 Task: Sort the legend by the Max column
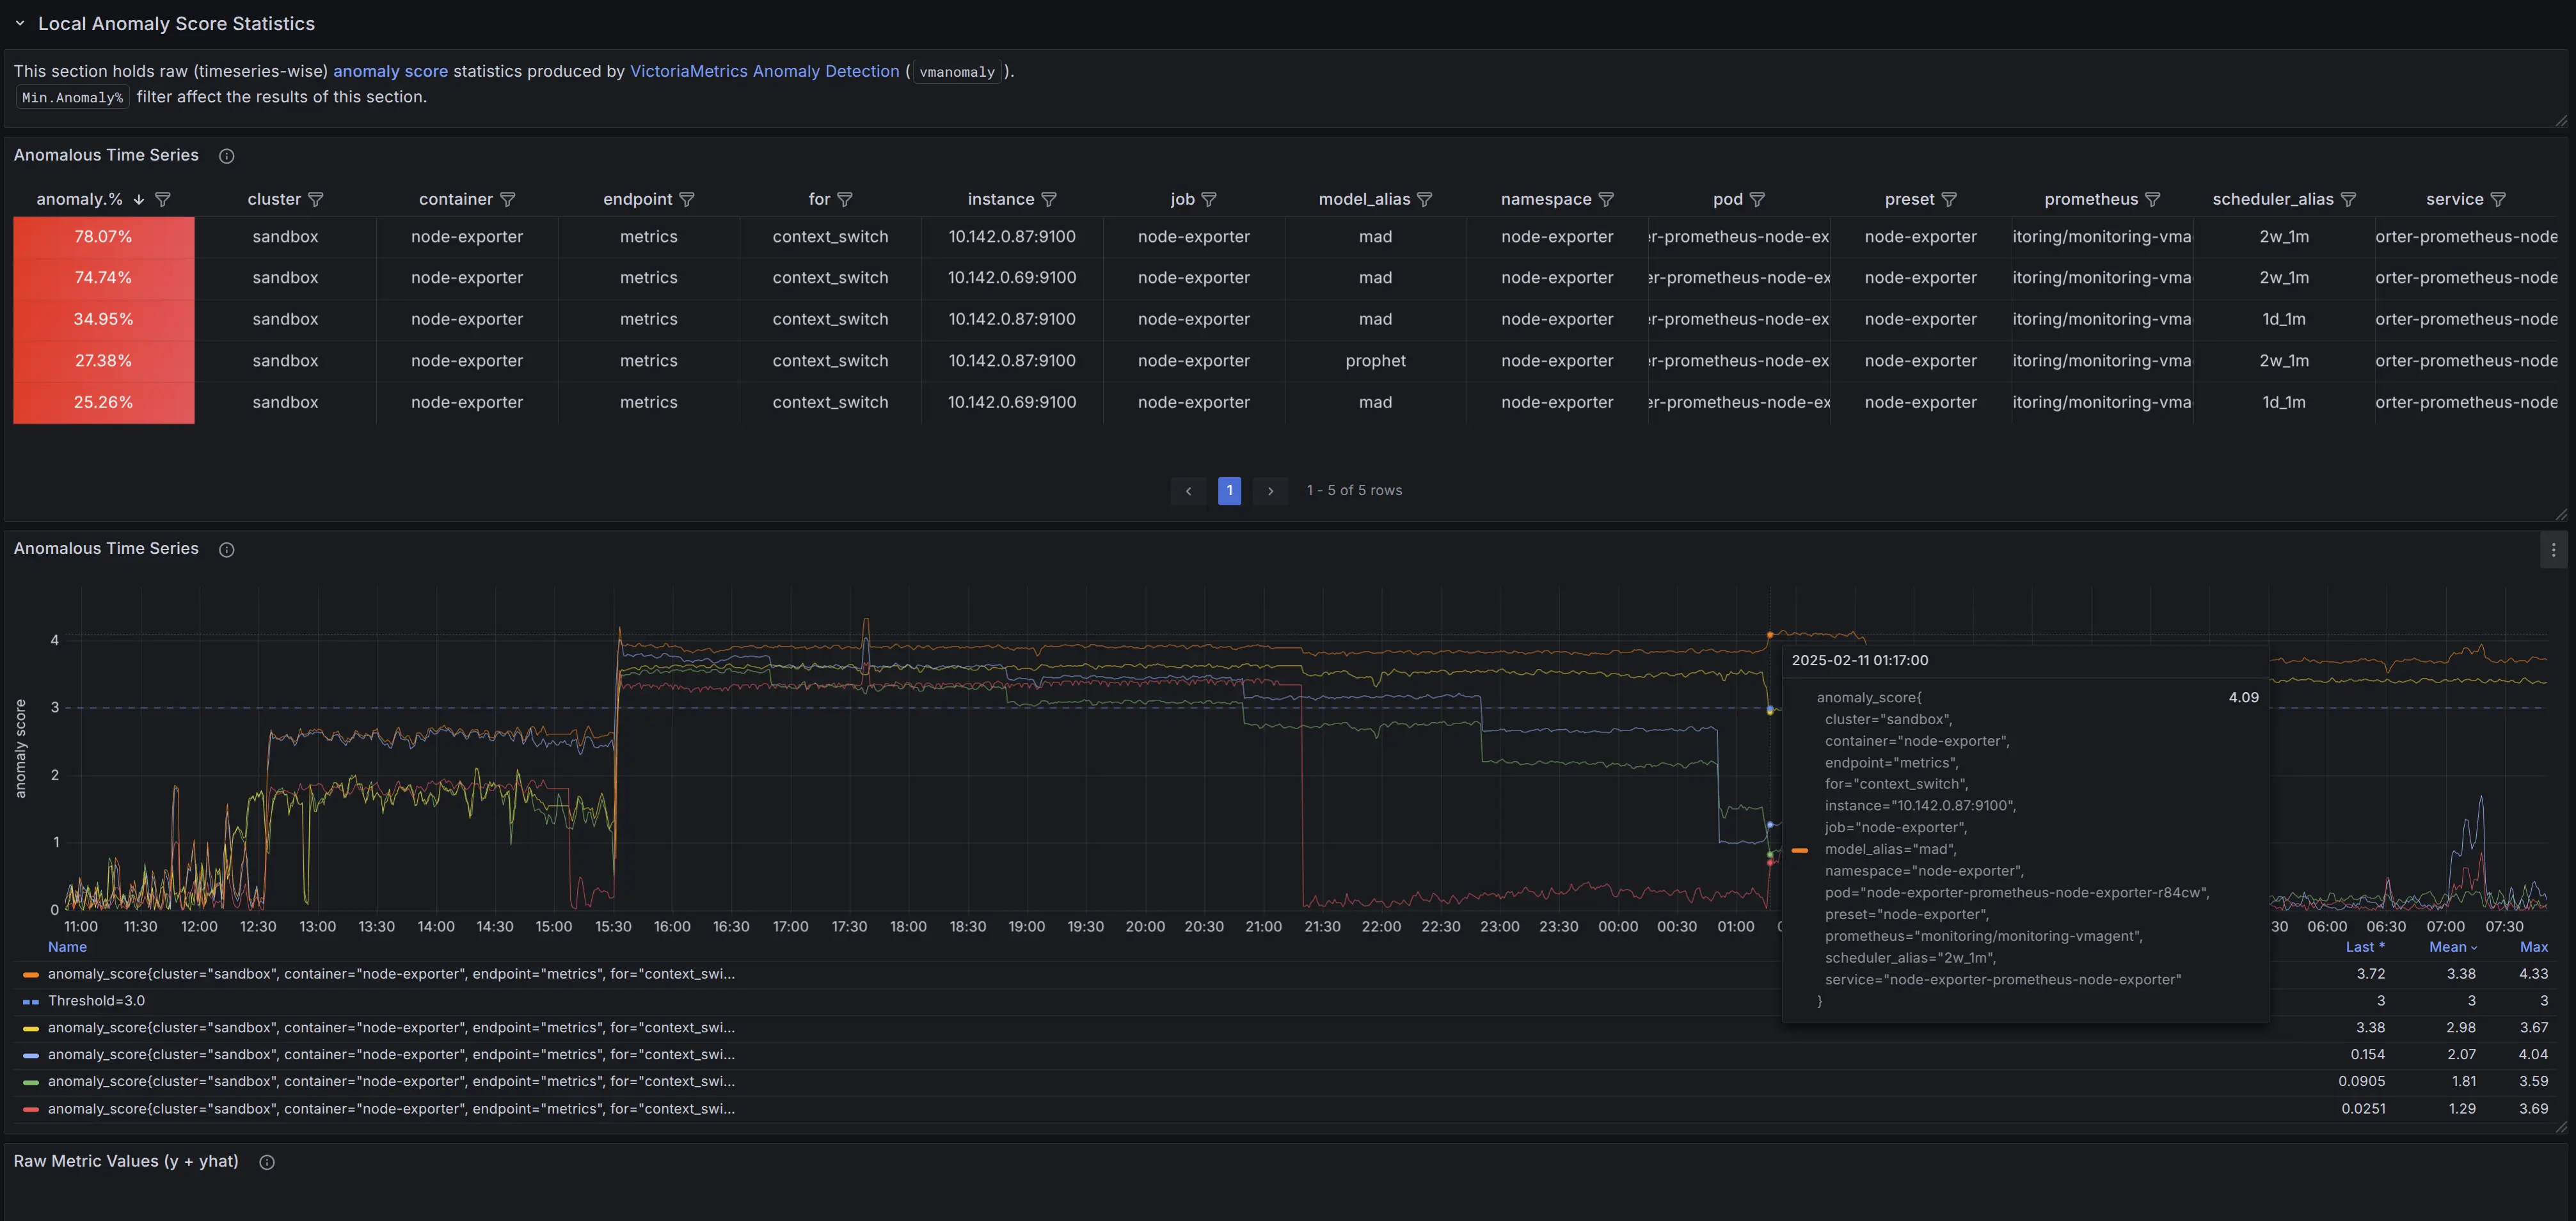[x=2533, y=947]
